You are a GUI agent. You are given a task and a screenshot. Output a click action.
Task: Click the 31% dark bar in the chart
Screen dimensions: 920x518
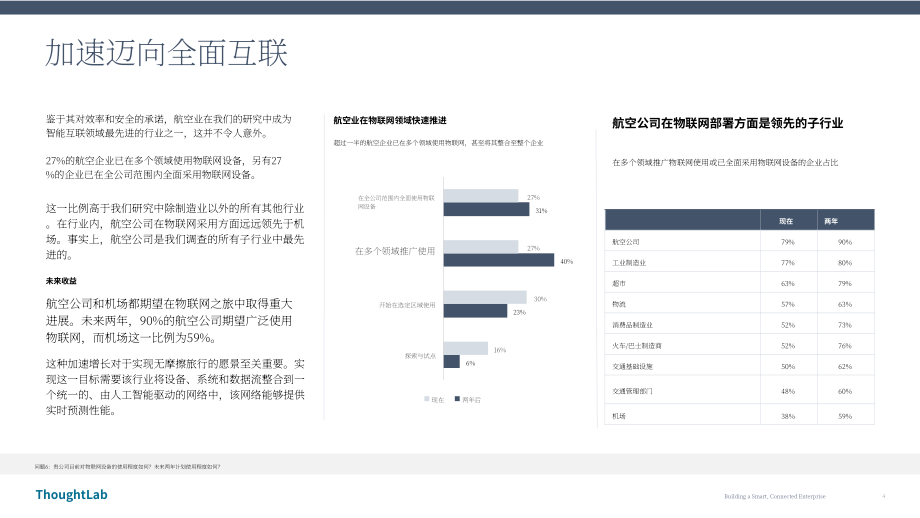point(486,209)
